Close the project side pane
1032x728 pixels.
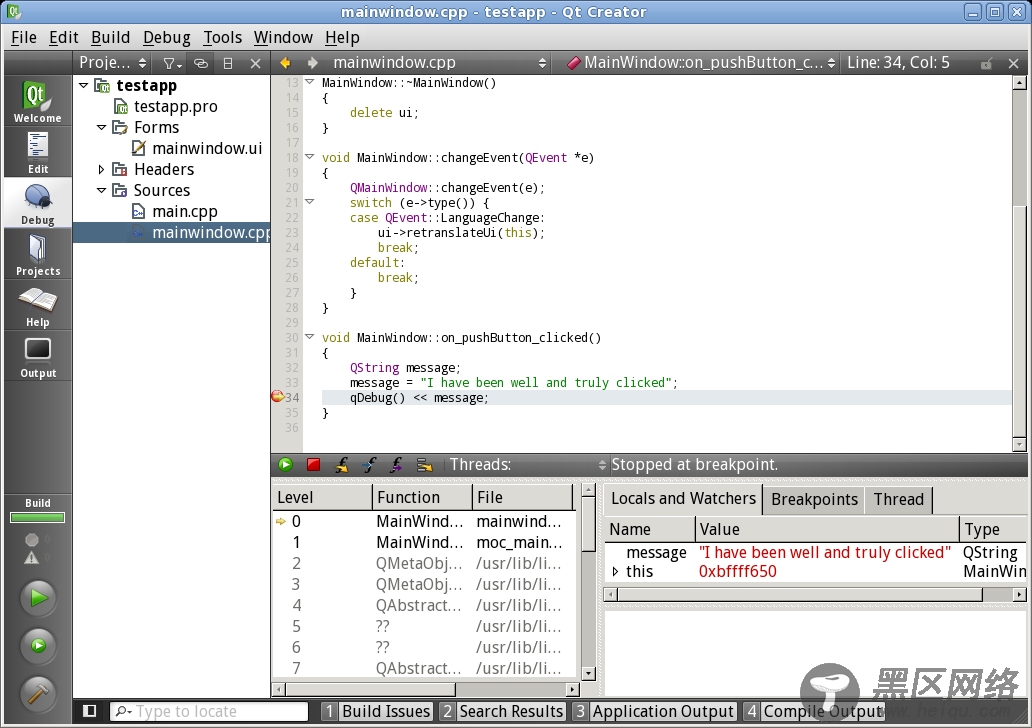point(255,63)
